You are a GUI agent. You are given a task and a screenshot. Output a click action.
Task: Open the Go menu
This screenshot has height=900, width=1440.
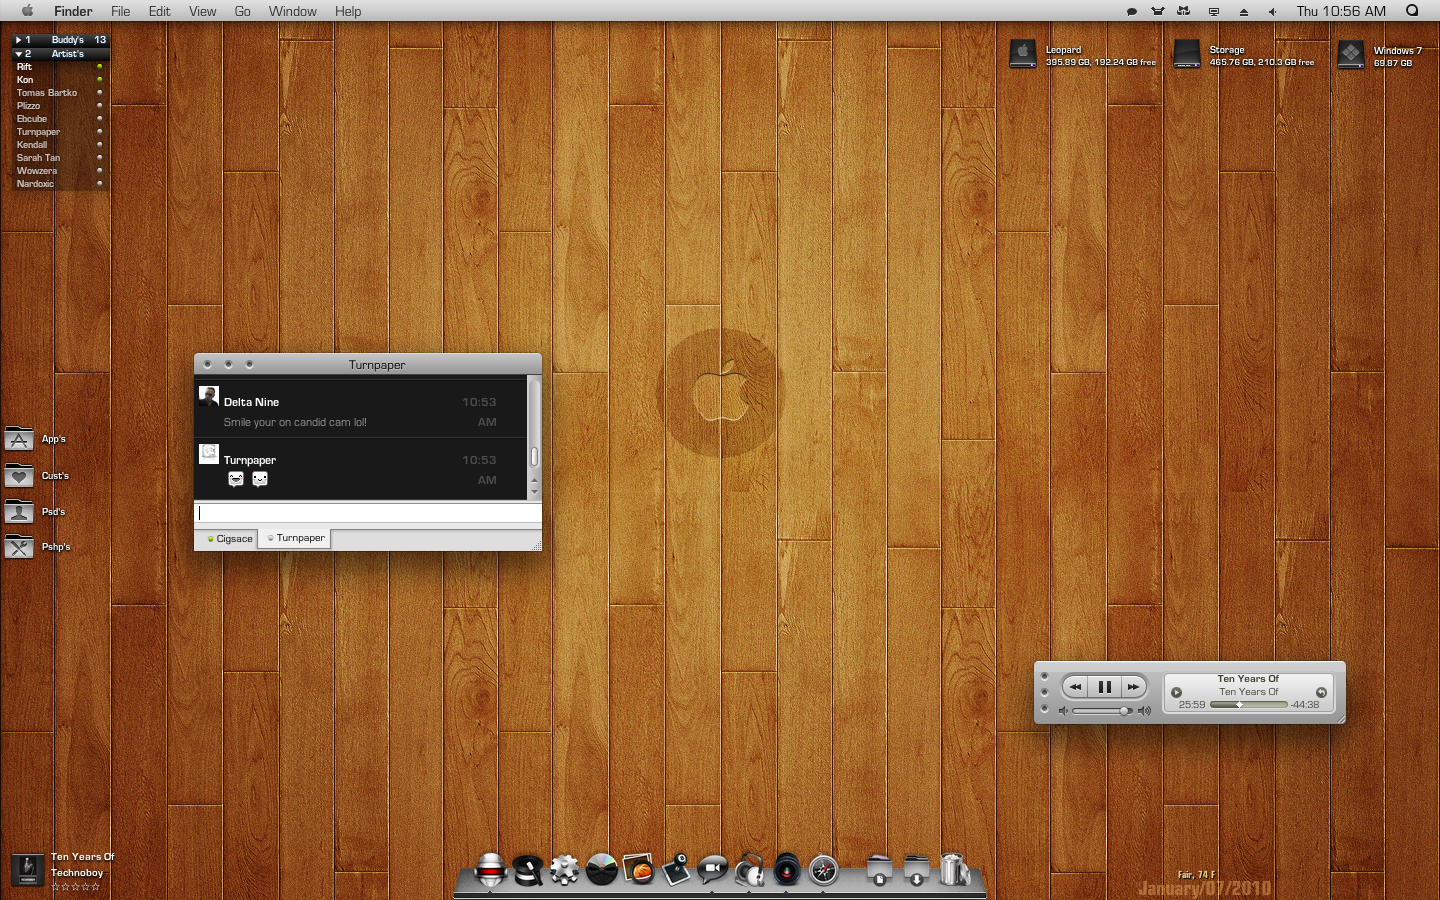(243, 11)
